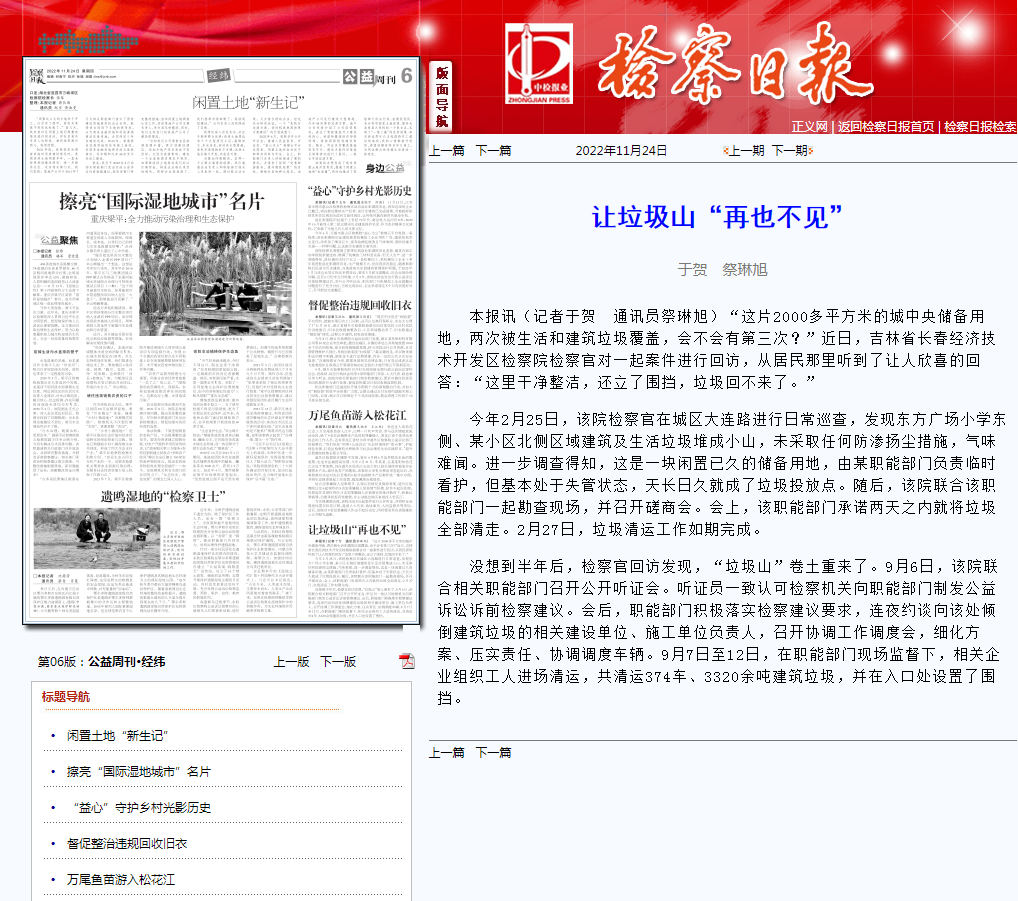The width and height of the screenshot is (1018, 901).
Task: Go to previous issue 上一期
Action: click(746, 151)
